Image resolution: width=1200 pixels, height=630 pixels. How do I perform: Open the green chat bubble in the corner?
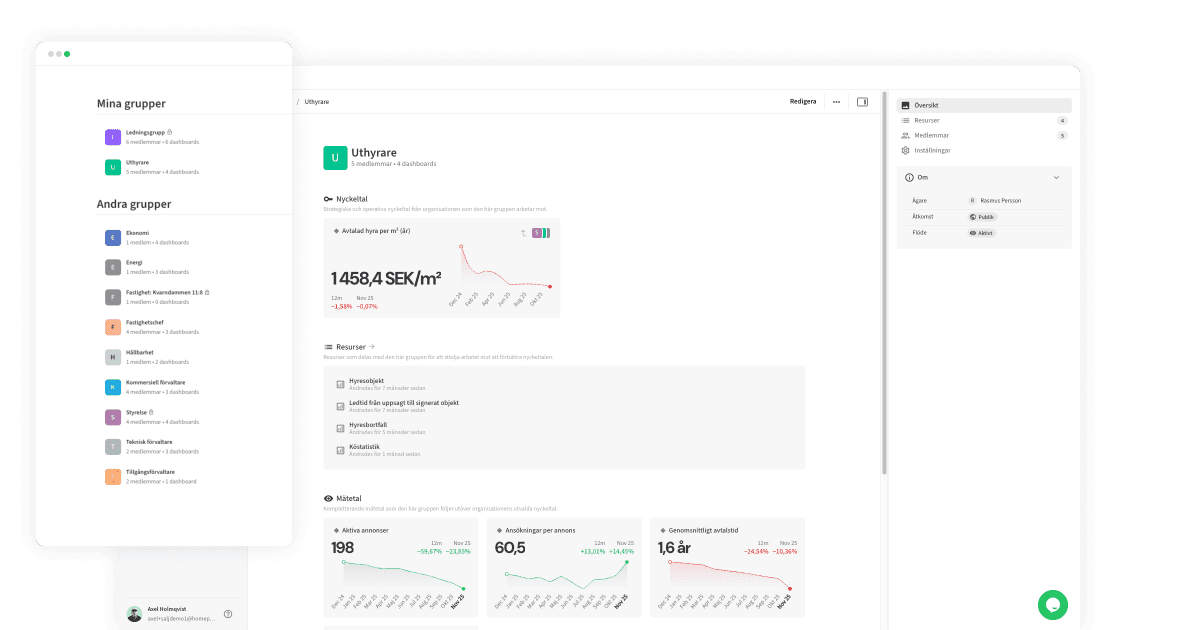1054,605
